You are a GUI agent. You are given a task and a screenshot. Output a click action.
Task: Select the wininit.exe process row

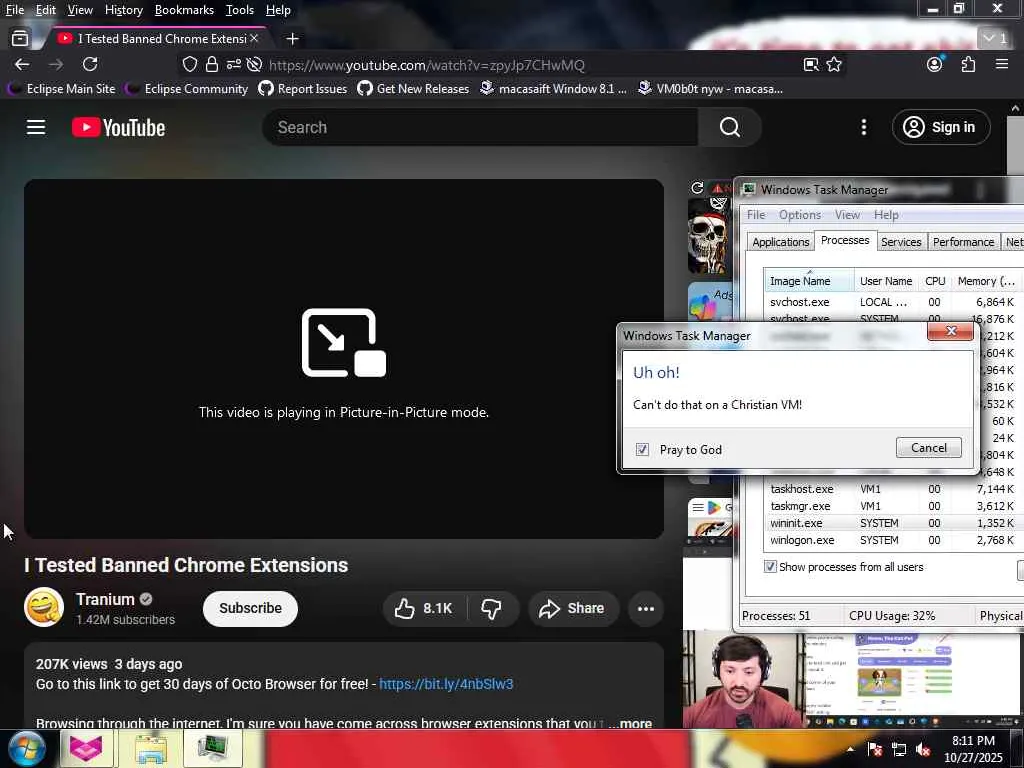pos(891,523)
